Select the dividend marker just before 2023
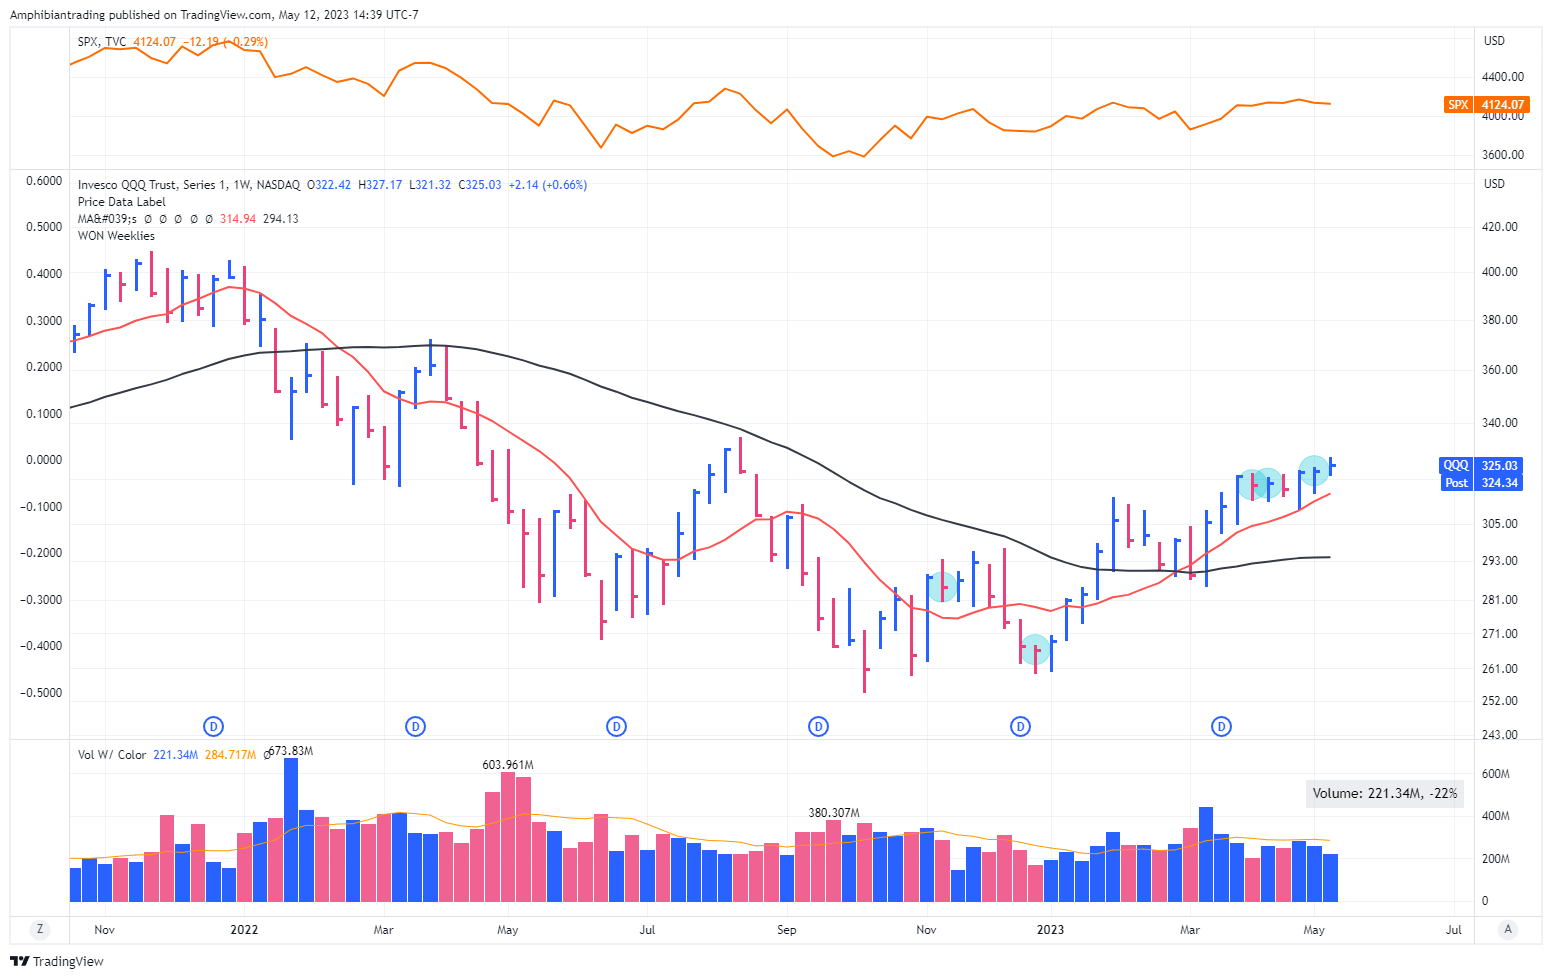 click(1020, 726)
